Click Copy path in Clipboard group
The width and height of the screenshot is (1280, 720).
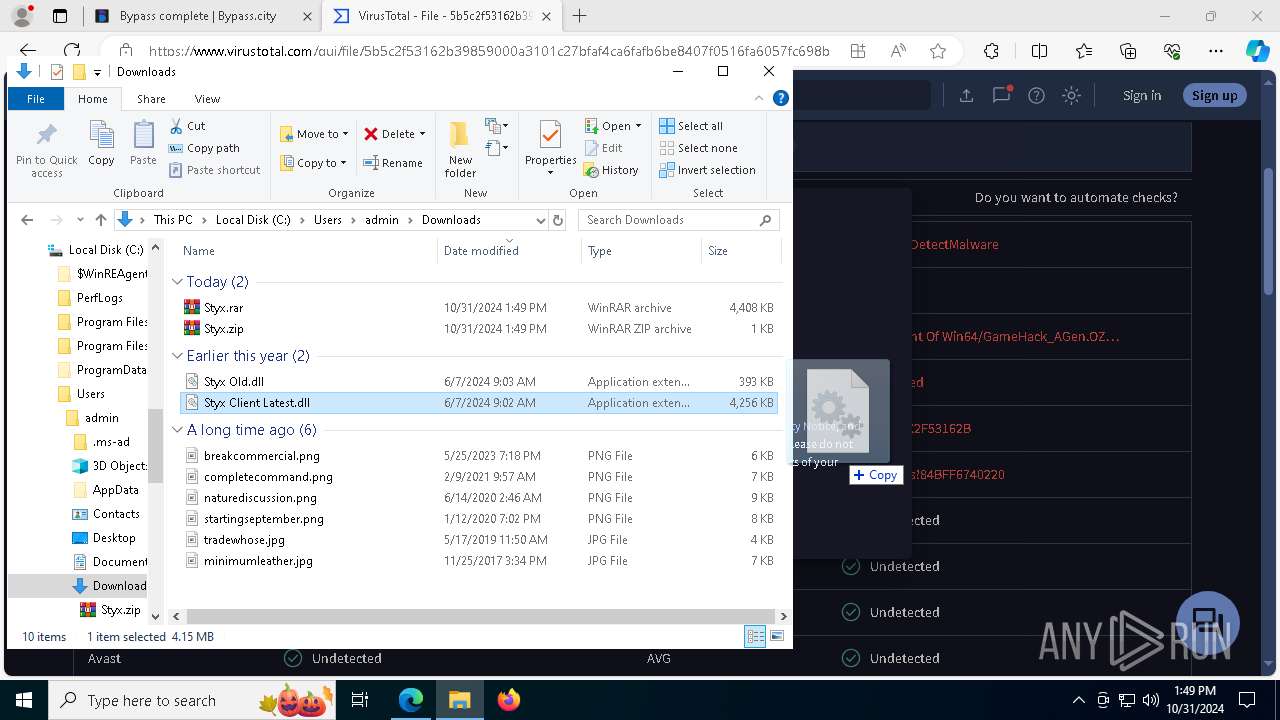coord(205,148)
